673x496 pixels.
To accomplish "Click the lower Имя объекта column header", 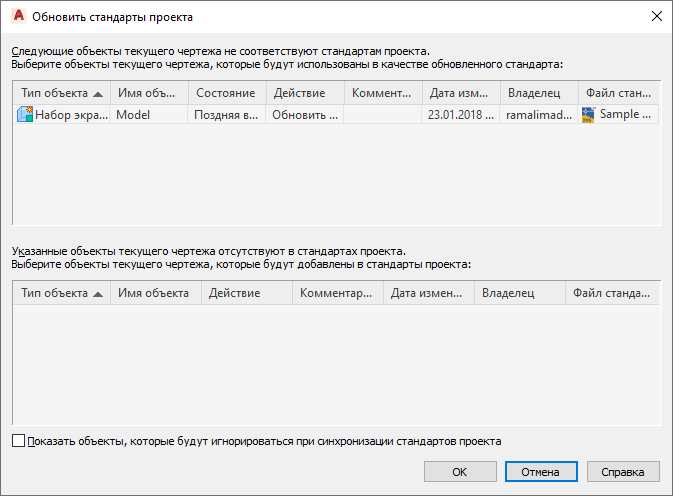I will (x=154, y=293).
